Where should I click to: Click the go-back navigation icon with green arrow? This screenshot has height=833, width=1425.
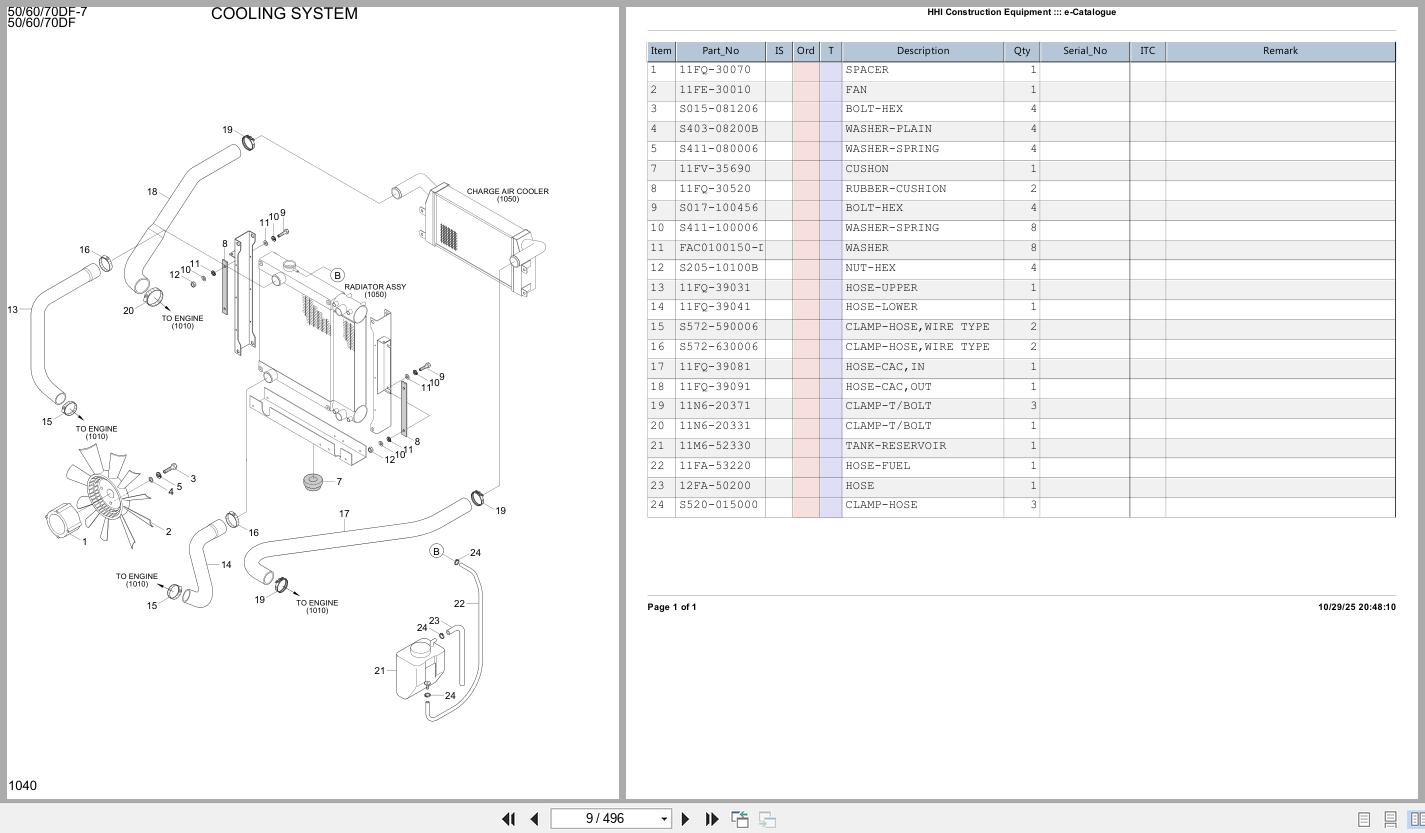coord(740,819)
